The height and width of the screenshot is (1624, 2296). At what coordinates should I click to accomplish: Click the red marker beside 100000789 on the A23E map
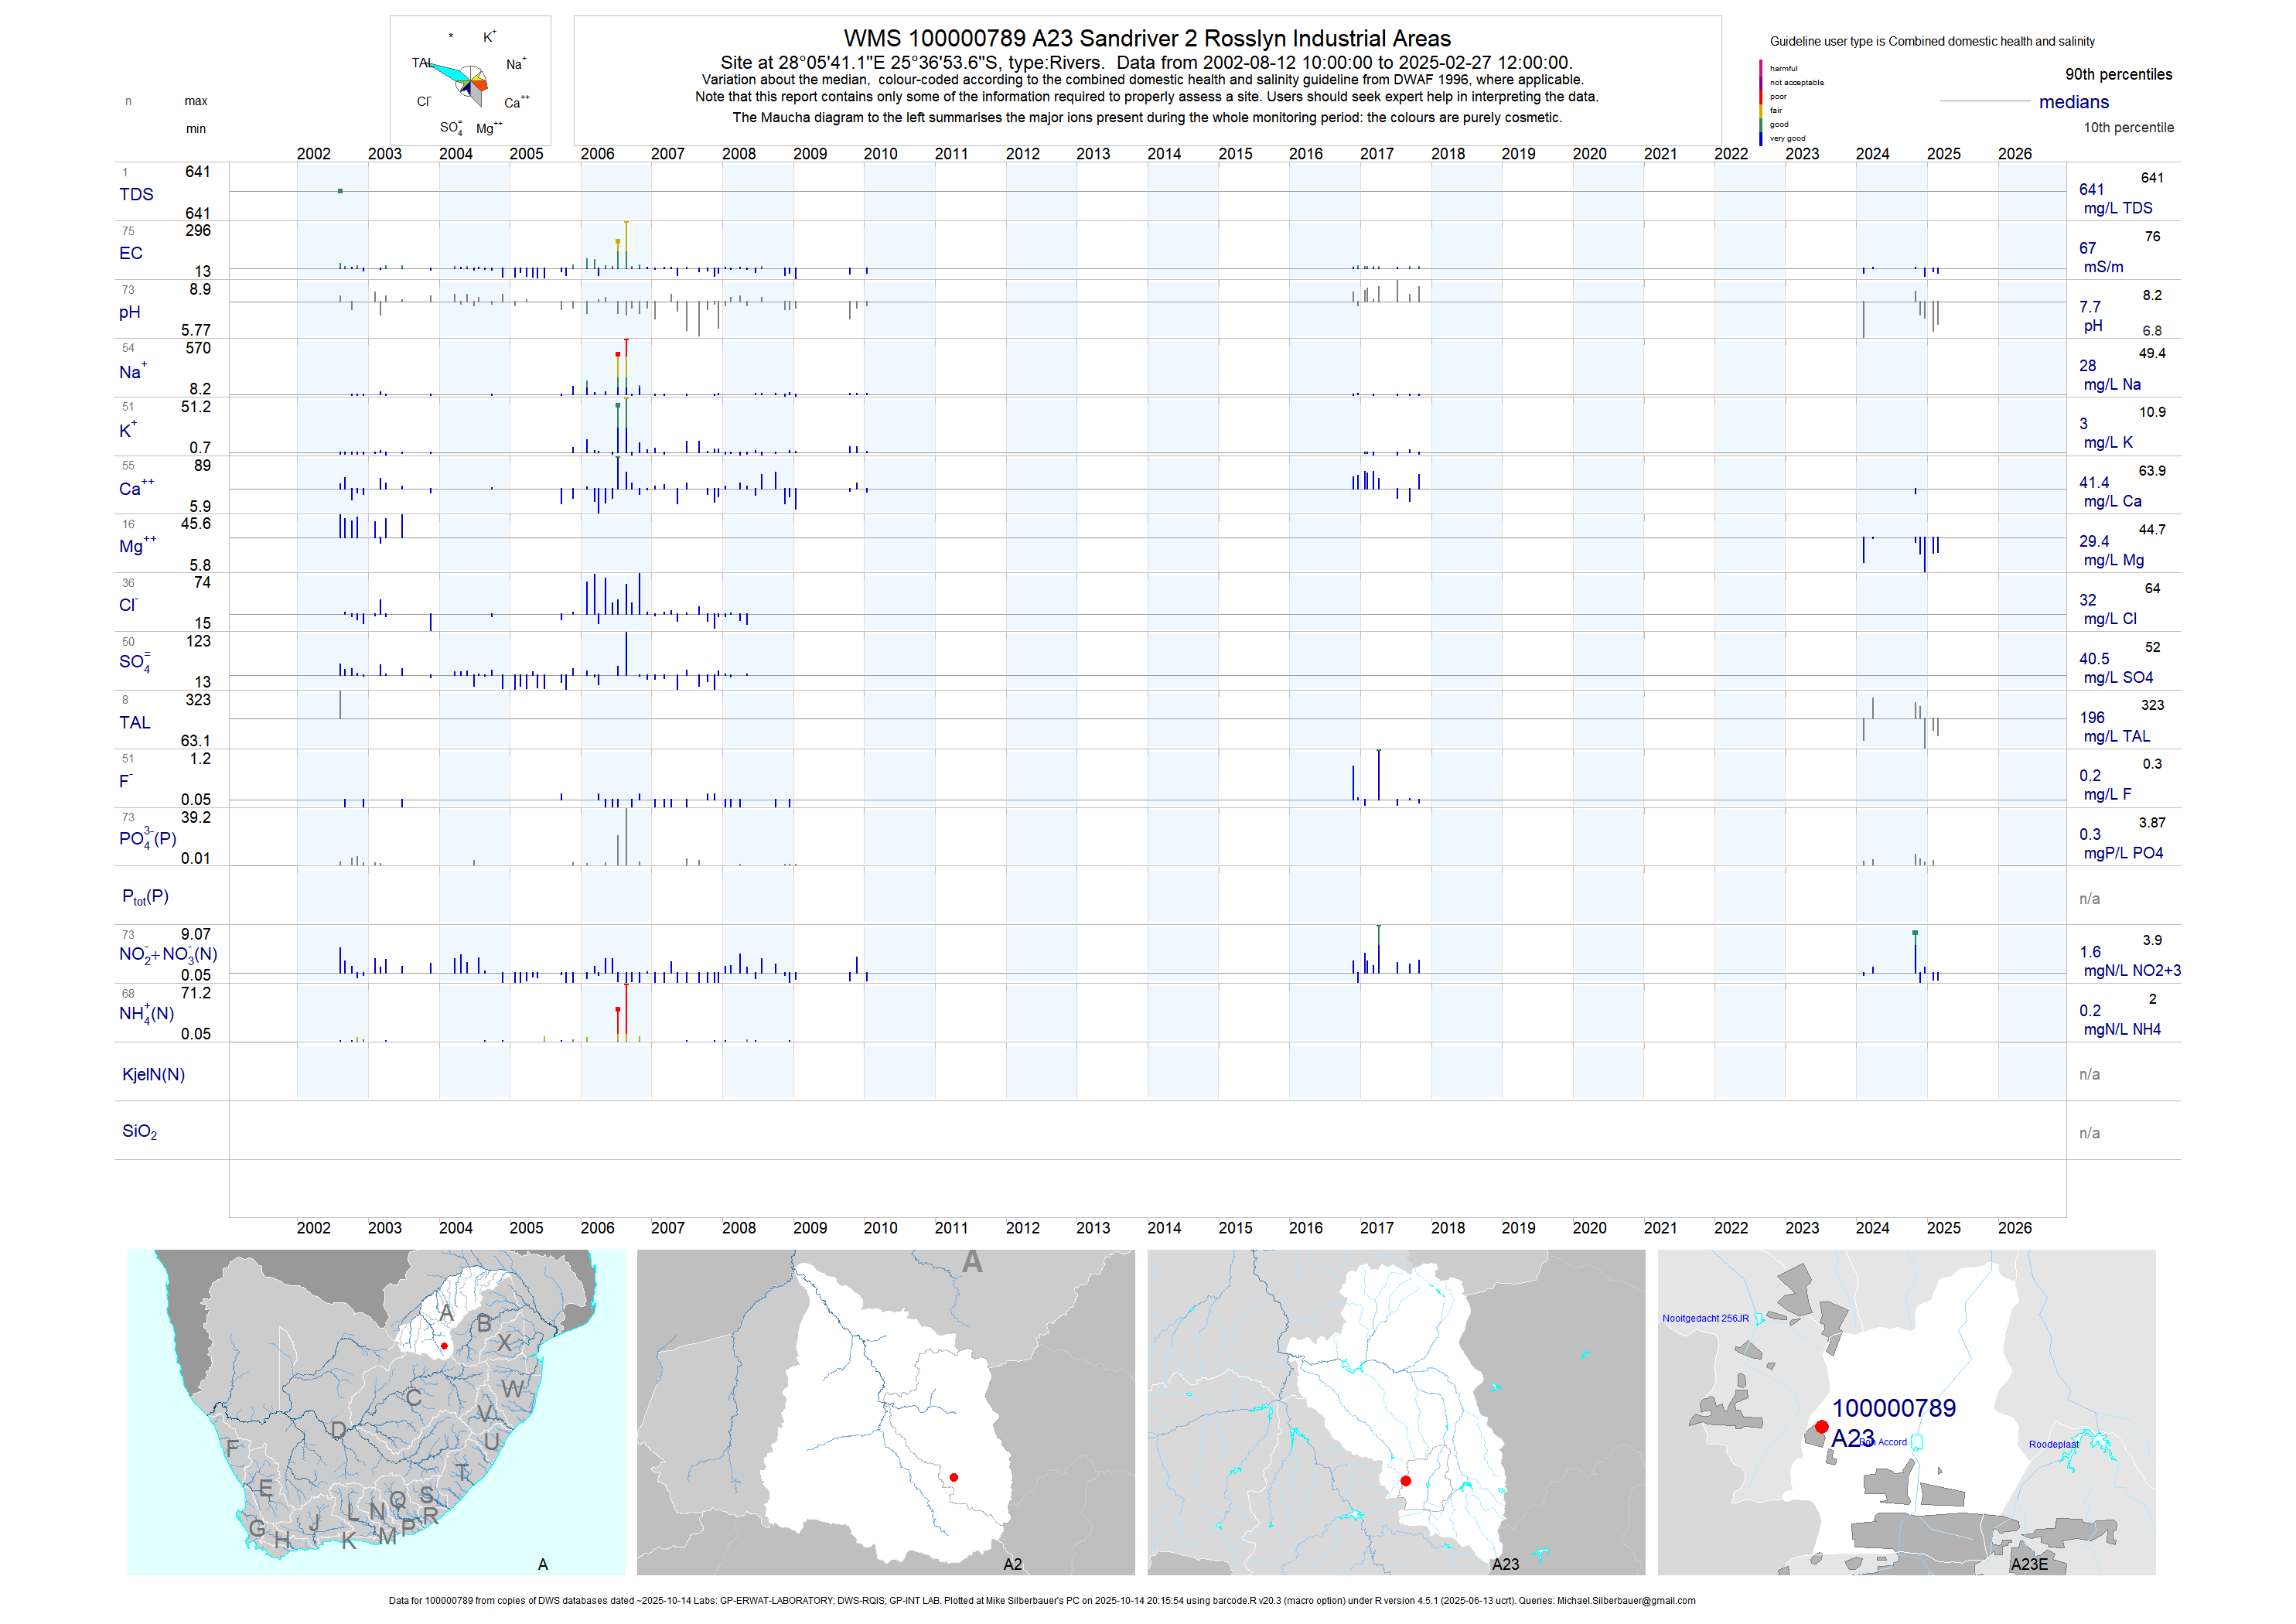coord(1822,1427)
